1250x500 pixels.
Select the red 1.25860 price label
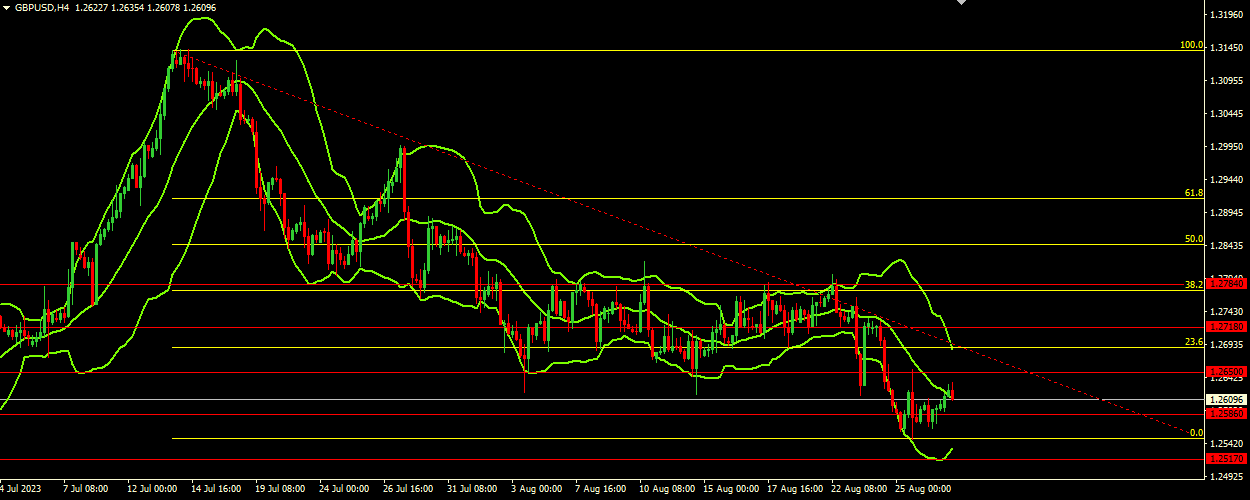coord(1227,413)
